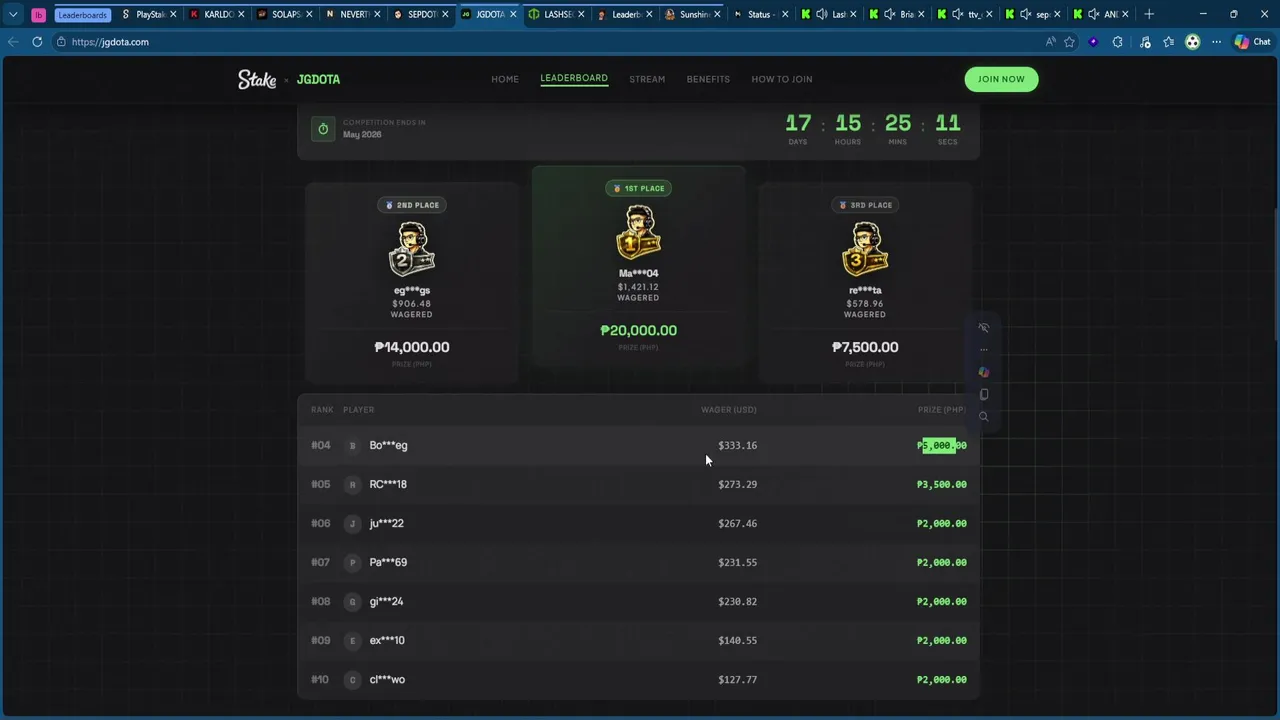Select player ex***10 in rank 09
The width and height of the screenshot is (1280, 720).
click(387, 640)
